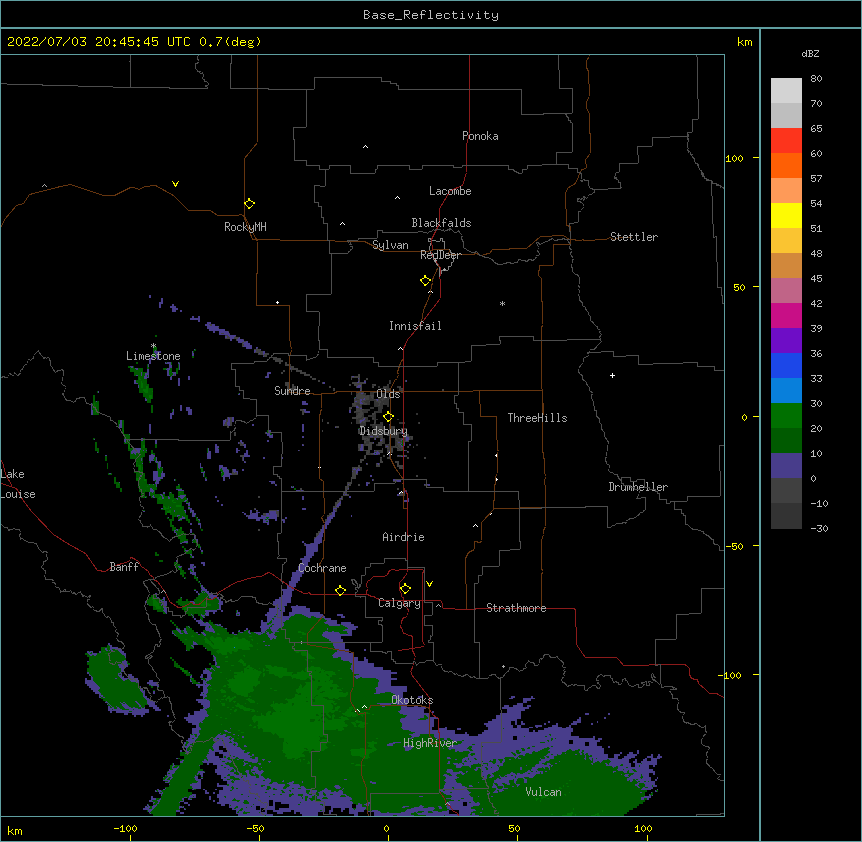862x842 pixels.
Task: Click the Limestone label
Action: tap(153, 356)
